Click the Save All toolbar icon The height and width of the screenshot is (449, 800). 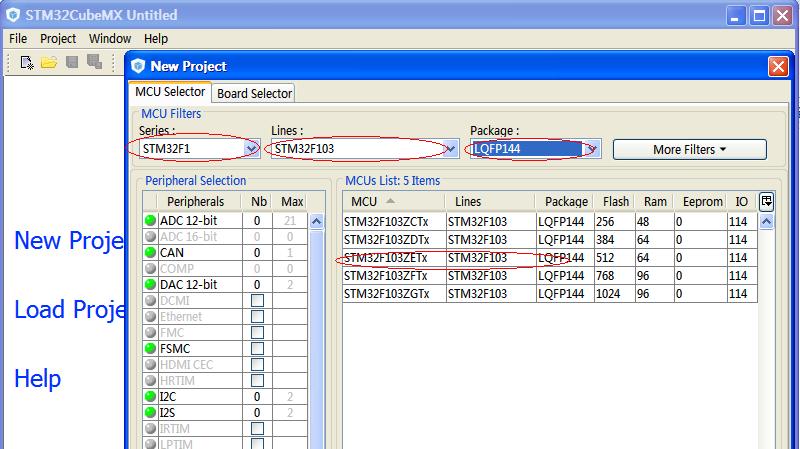[x=94, y=63]
